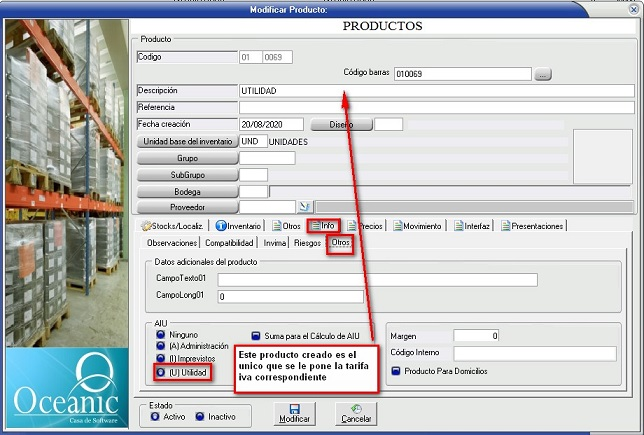Open the Movimiento tab

tap(421, 226)
